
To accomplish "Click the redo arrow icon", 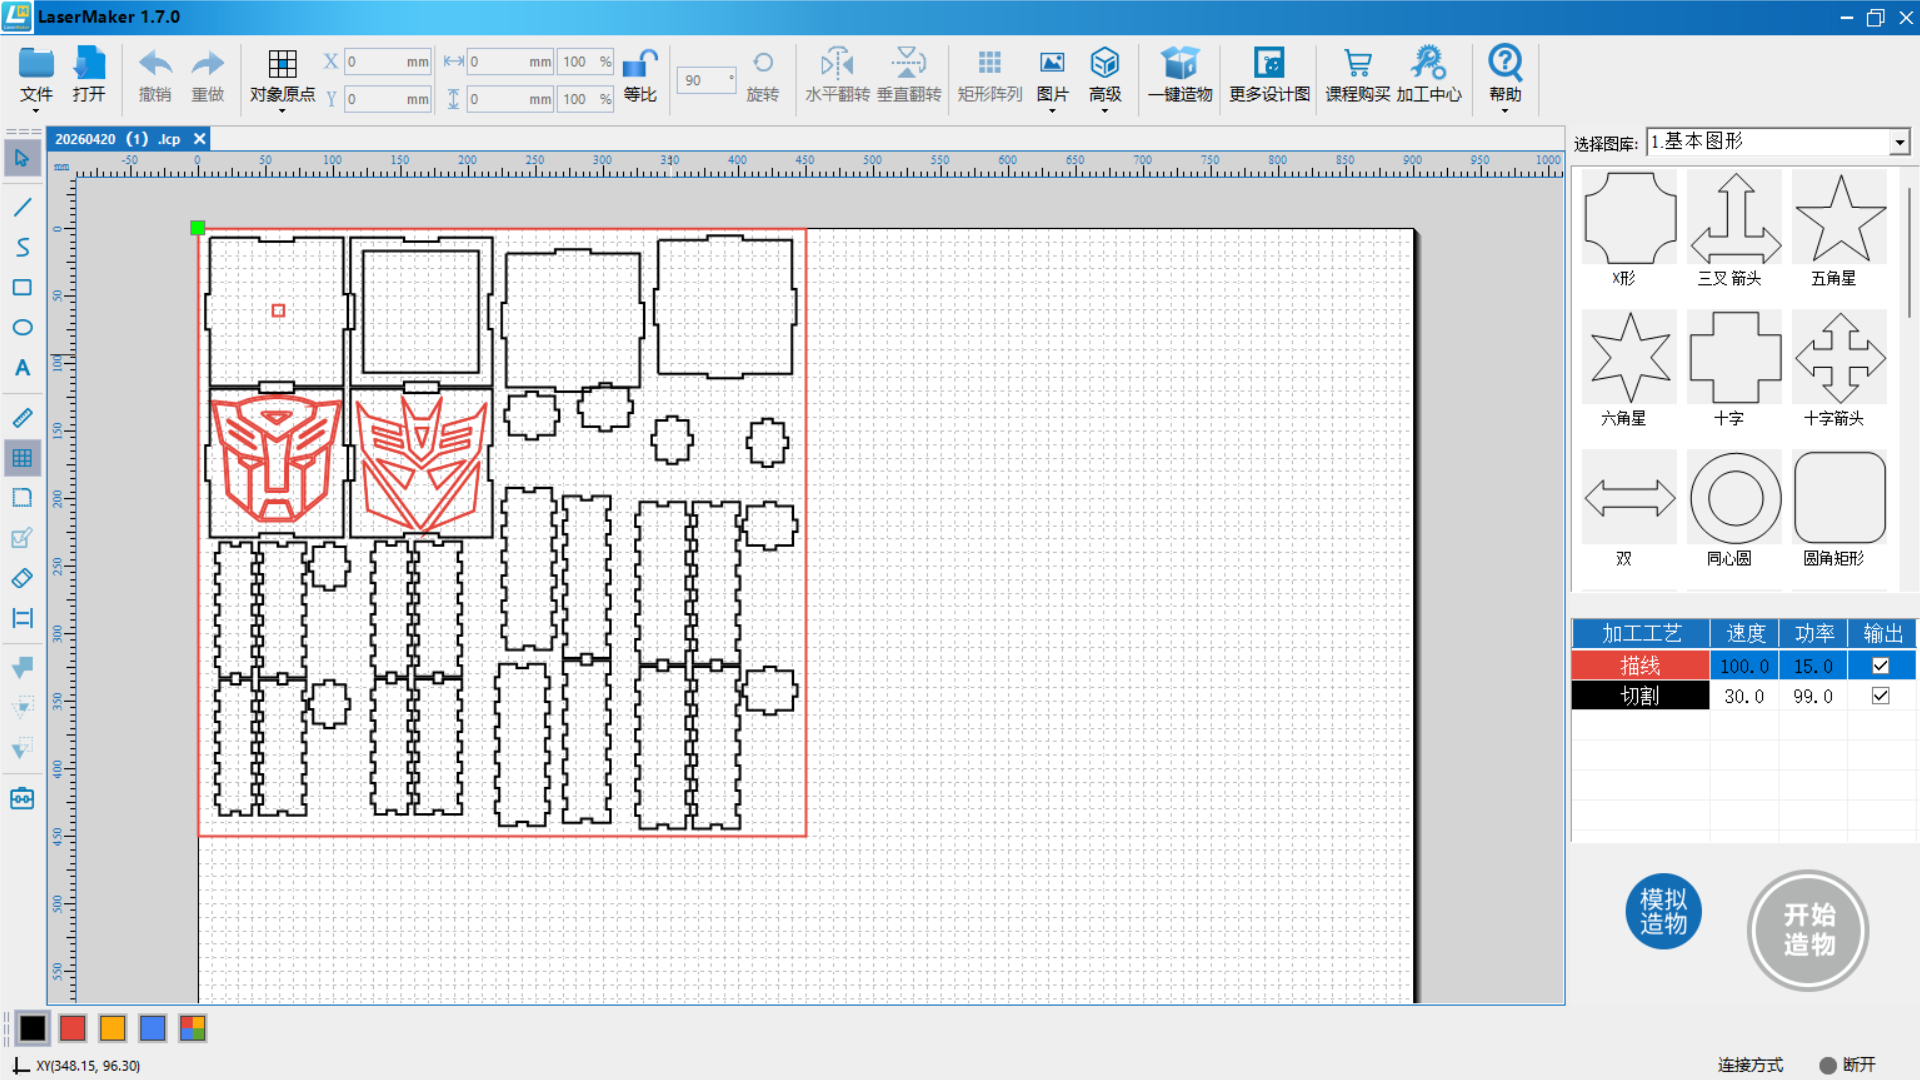I will click(x=207, y=64).
